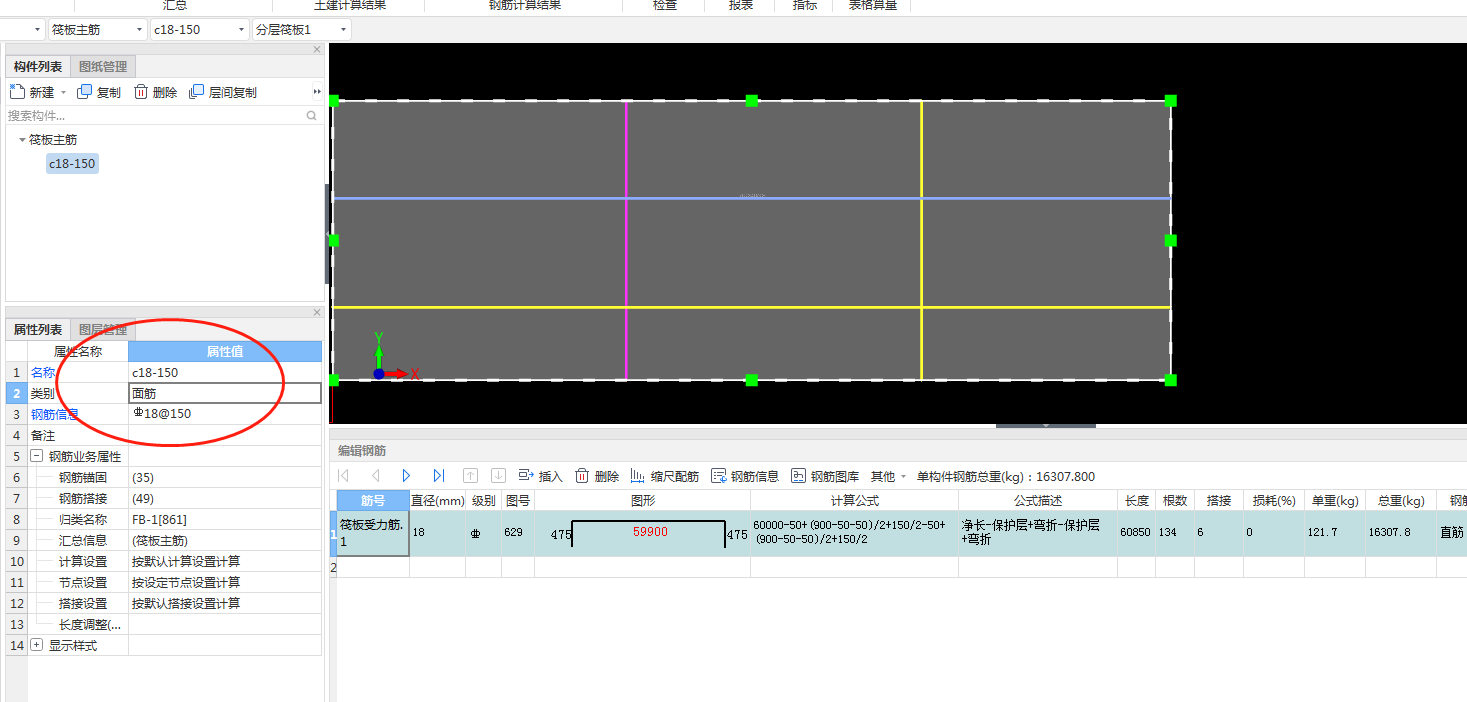The height and width of the screenshot is (702, 1467).
Task: Collapse the 筏板主筋 tree node
Action: point(22,140)
